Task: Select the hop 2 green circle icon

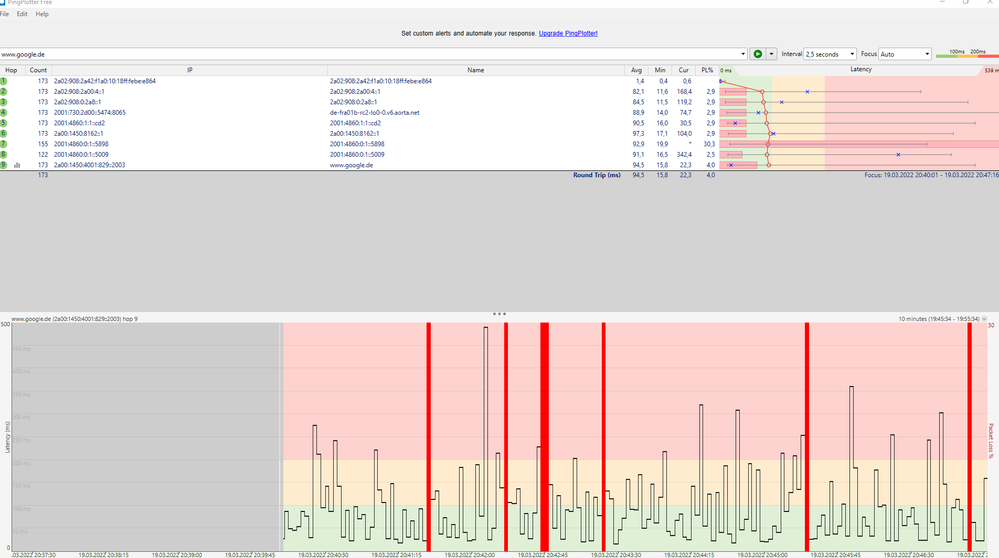Action: (3, 92)
